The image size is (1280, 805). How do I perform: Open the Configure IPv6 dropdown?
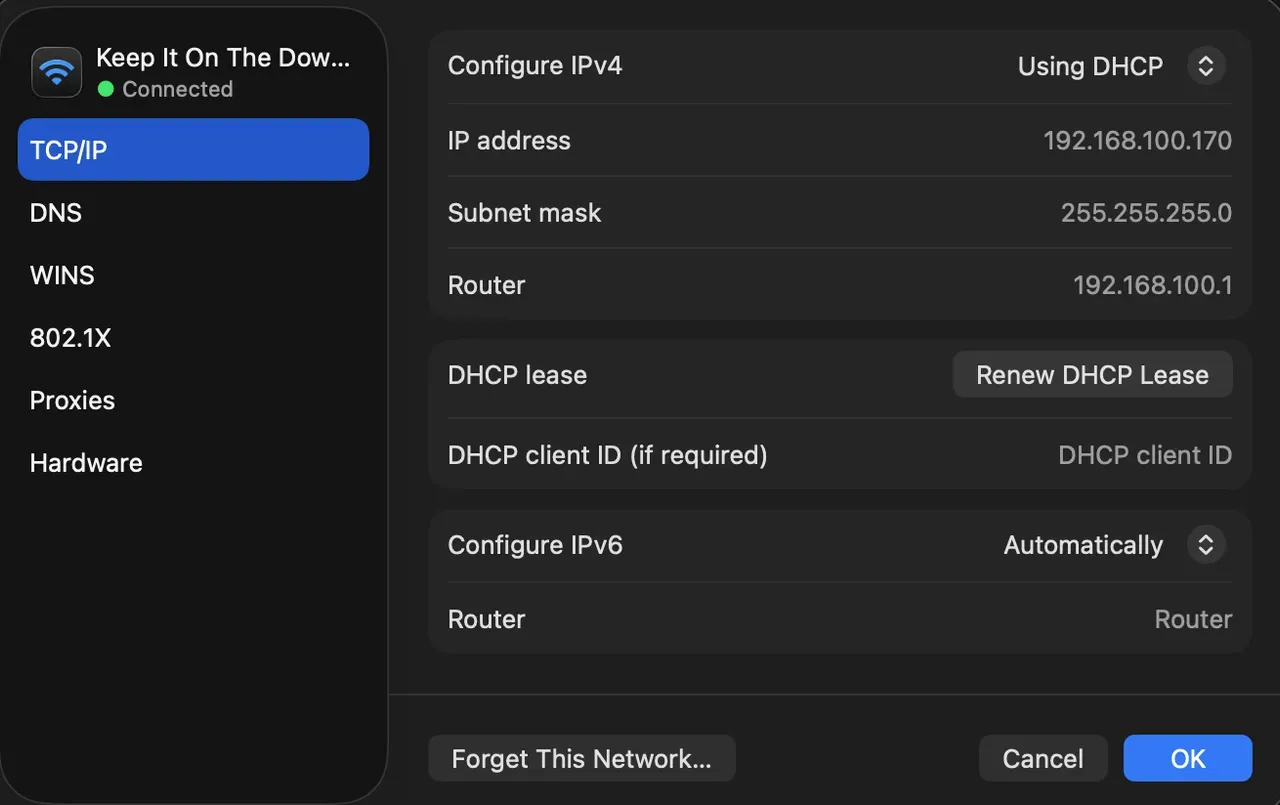[1206, 544]
